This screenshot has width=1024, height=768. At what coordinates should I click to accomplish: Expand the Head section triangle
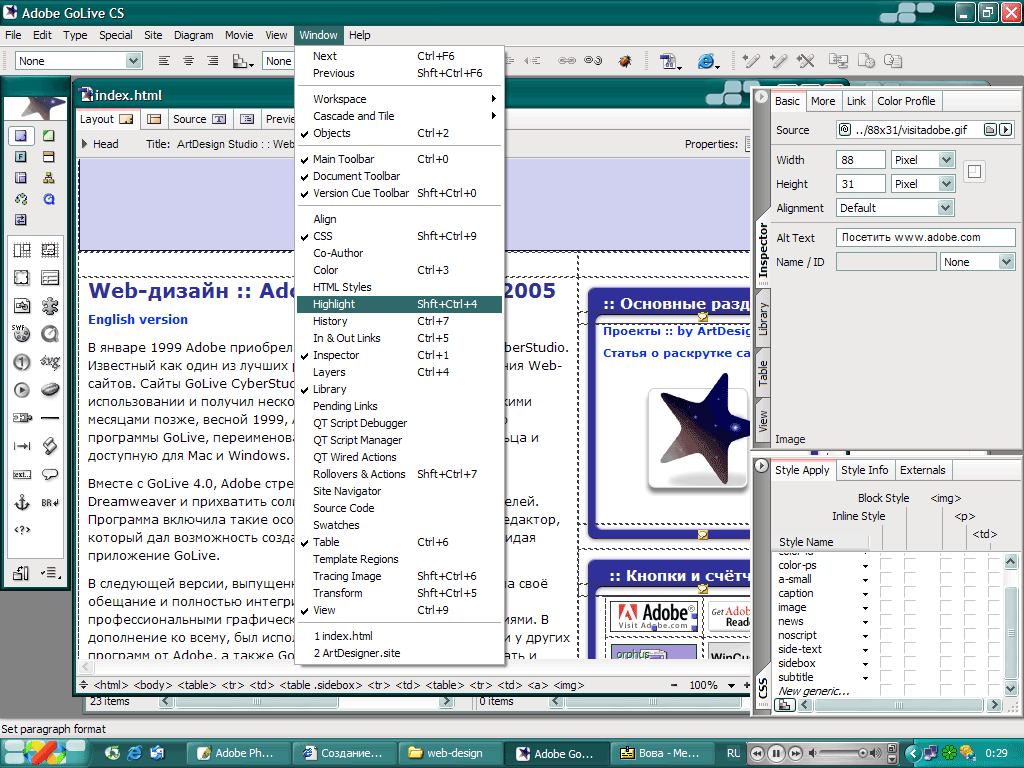[x=84, y=144]
